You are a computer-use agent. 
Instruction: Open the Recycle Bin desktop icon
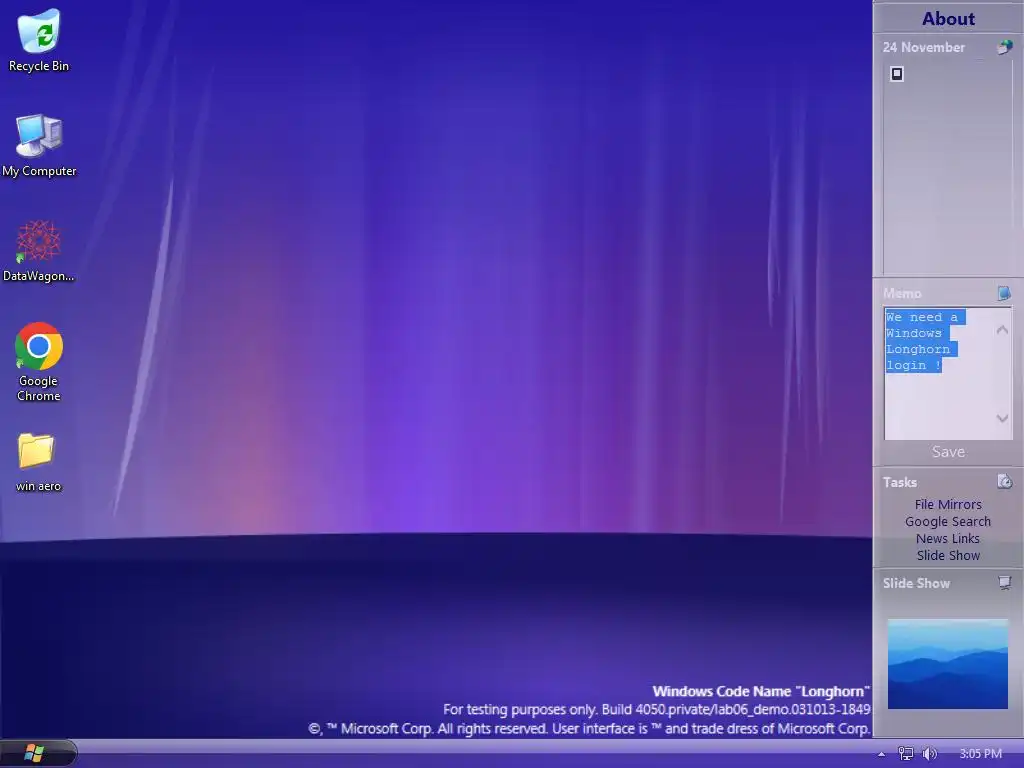[x=39, y=40]
